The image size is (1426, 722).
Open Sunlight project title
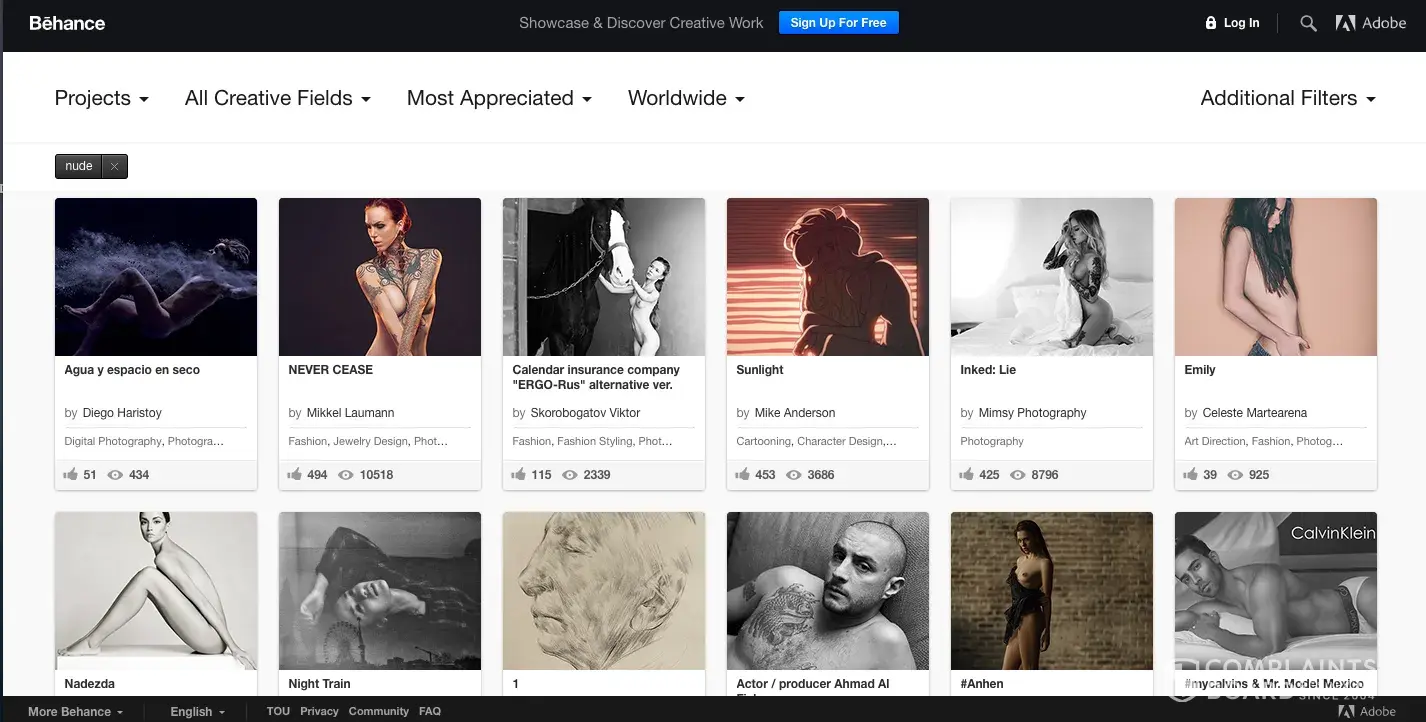[760, 370]
